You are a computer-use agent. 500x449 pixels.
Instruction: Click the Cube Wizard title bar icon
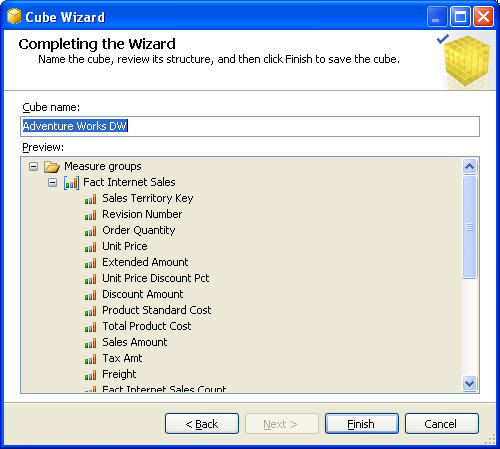coord(14,16)
